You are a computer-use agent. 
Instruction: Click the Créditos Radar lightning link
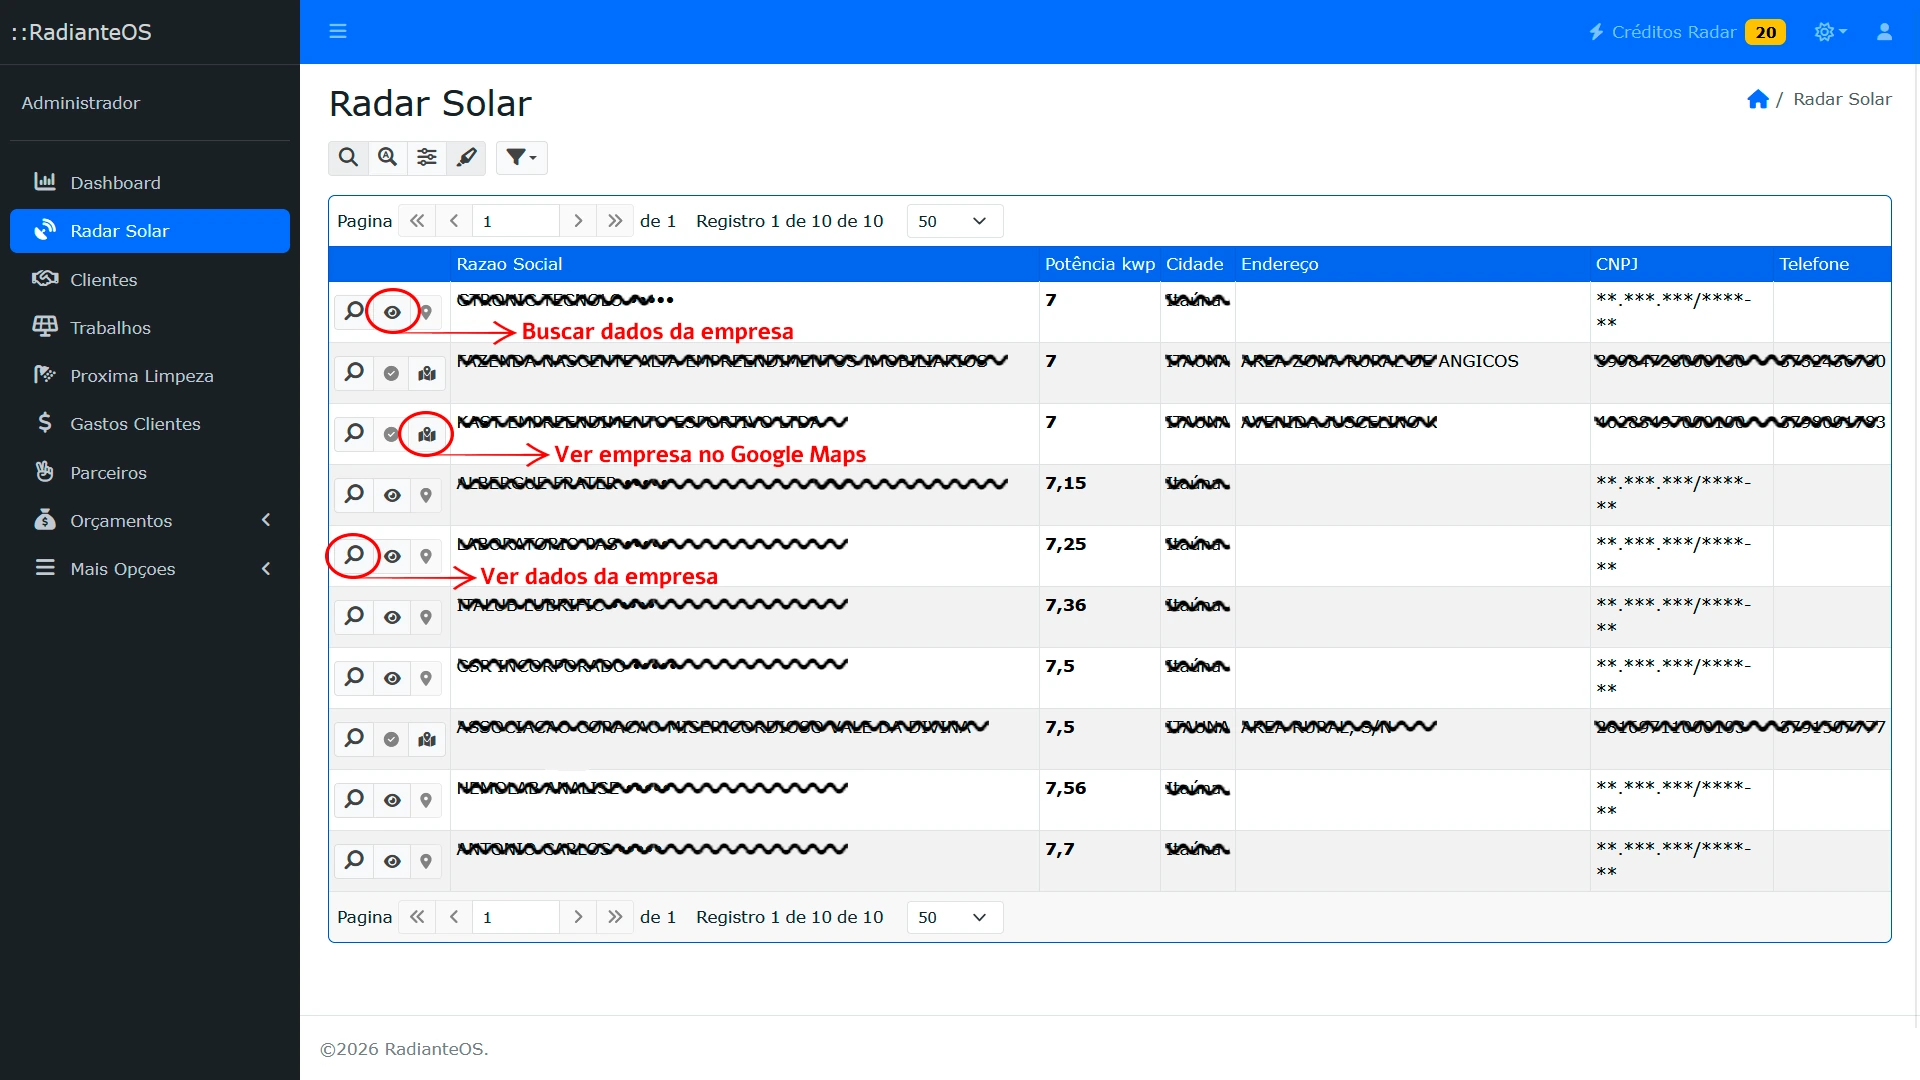pyautogui.click(x=1686, y=32)
